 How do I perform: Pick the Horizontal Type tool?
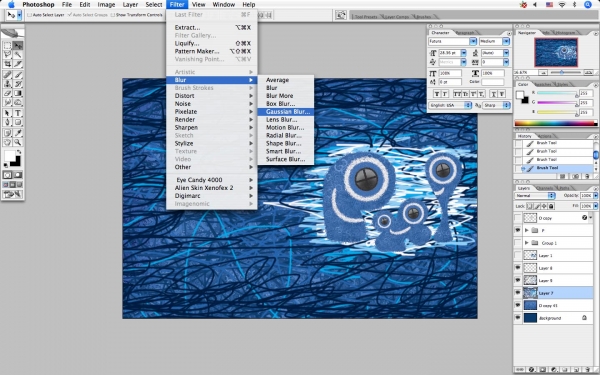coord(18,113)
